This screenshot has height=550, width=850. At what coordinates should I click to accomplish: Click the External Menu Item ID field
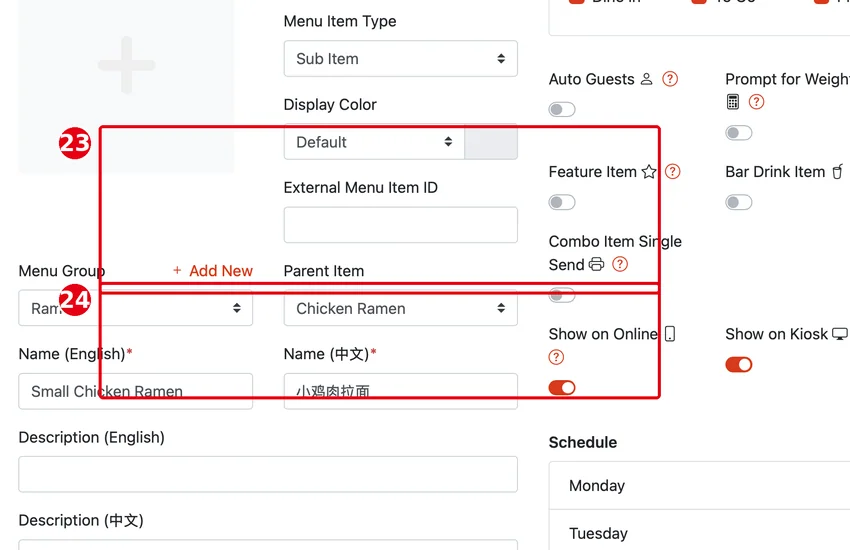(401, 225)
